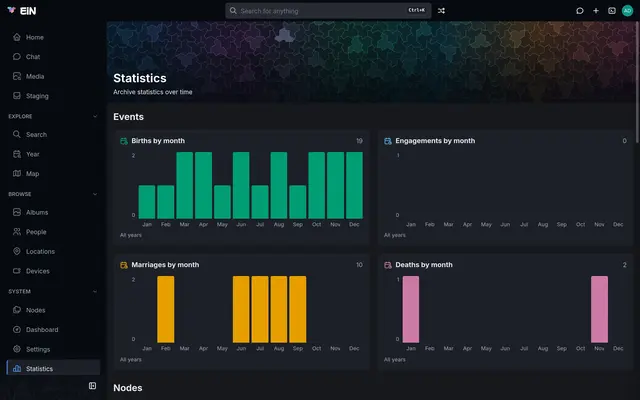Click the Marriages by month title
This screenshot has height=400, width=640.
click(165, 265)
